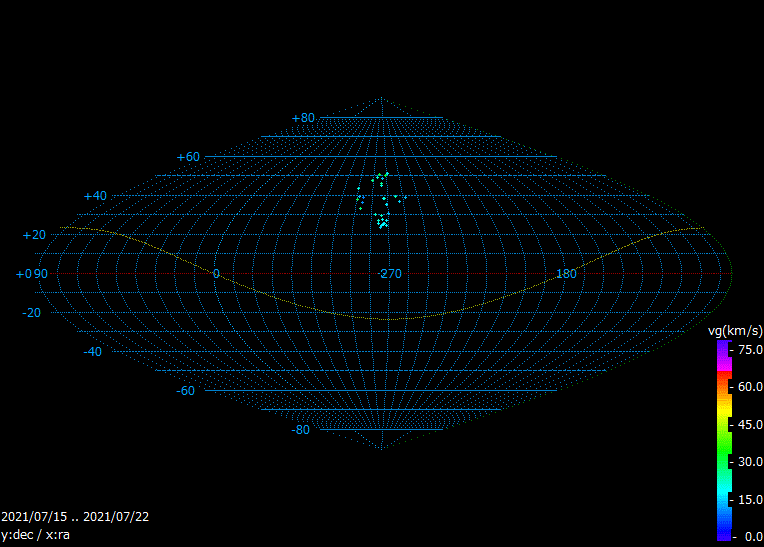Click the vg(km/s) colorbar title
This screenshot has width=764, height=547.
point(735,331)
